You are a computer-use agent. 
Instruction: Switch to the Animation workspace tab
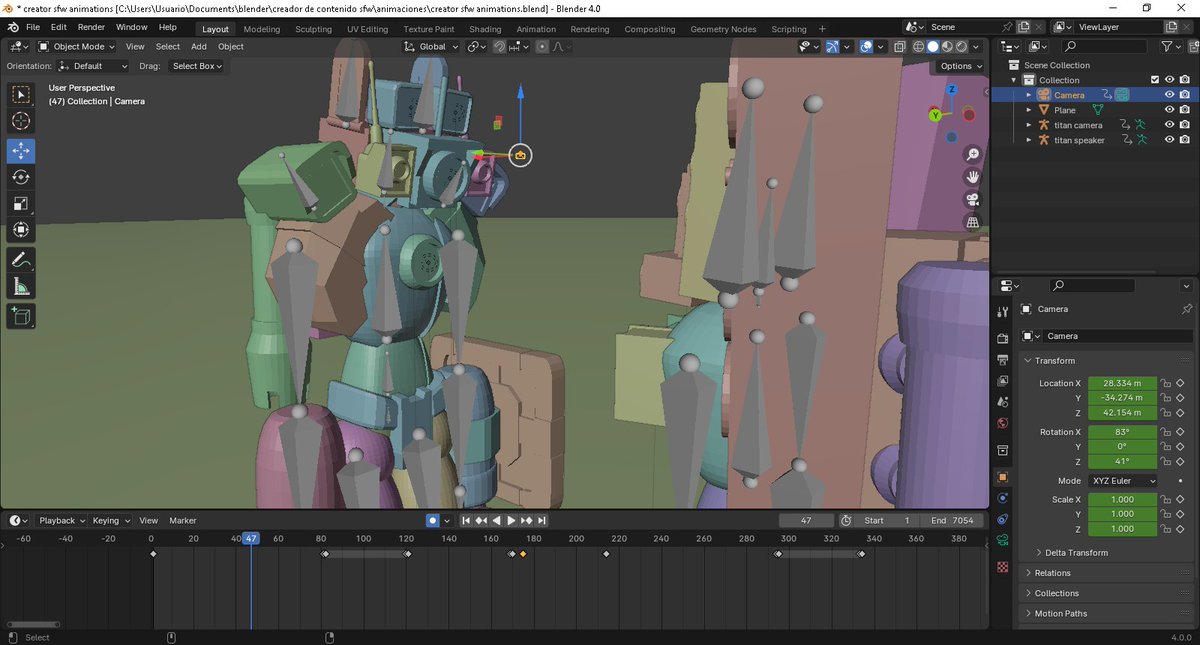coord(536,29)
